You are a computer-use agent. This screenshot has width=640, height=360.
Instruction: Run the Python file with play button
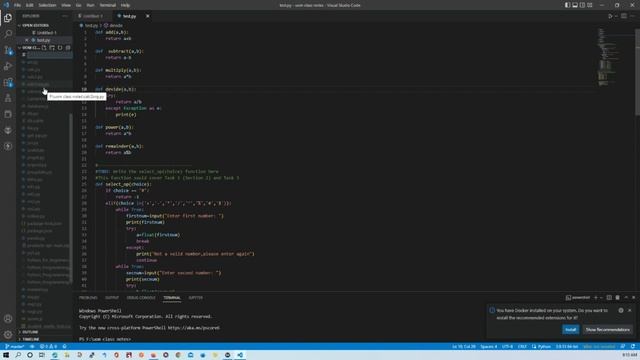tap(610, 16)
